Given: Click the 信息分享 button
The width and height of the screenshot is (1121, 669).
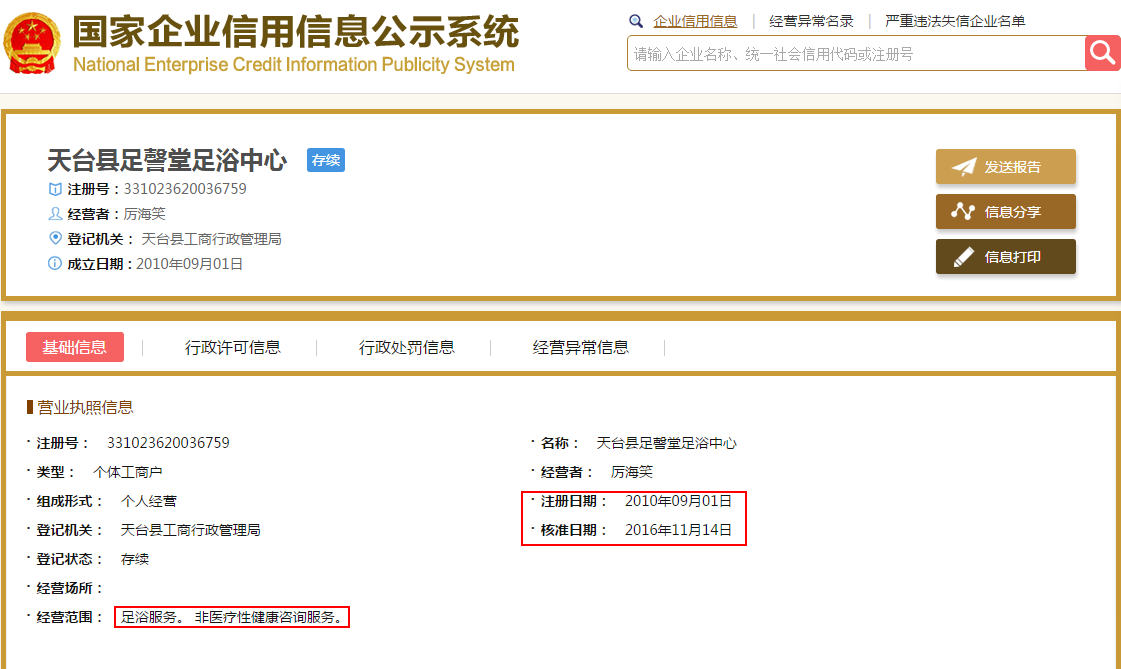Looking at the screenshot, I should click(1006, 212).
